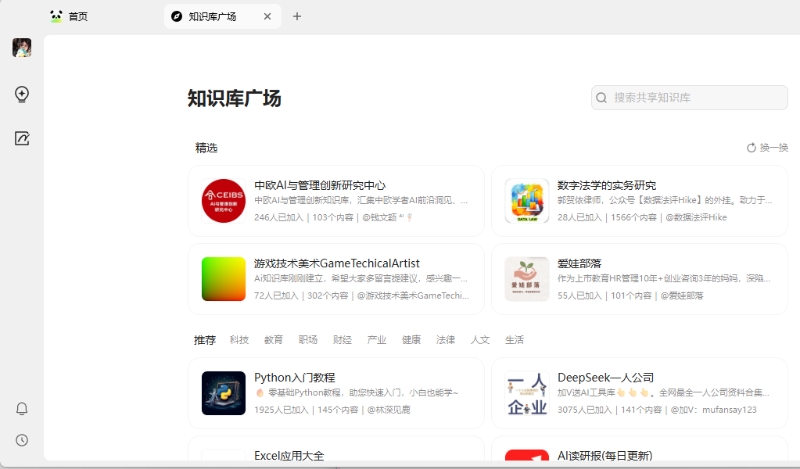Click the refresh icon next to 换一换
This screenshot has height=469, width=800.
[x=751, y=148]
